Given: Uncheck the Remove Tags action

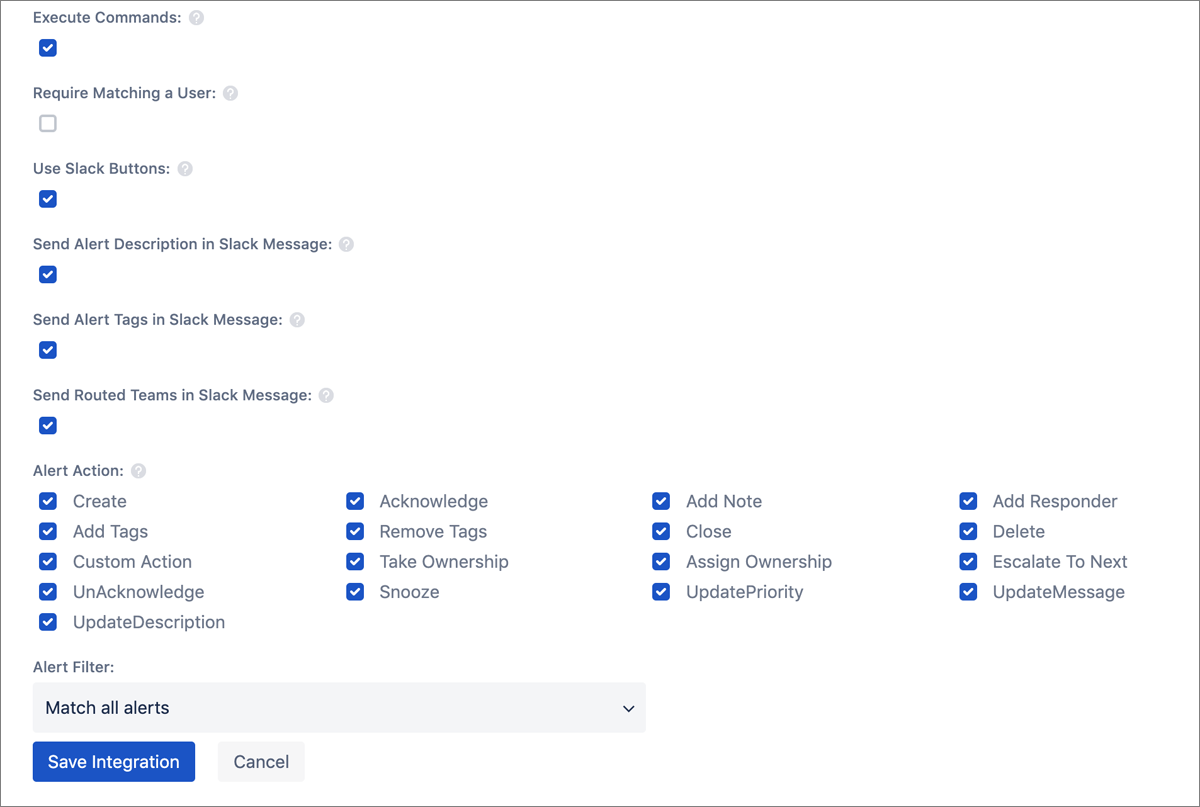Looking at the screenshot, I should (x=355, y=531).
